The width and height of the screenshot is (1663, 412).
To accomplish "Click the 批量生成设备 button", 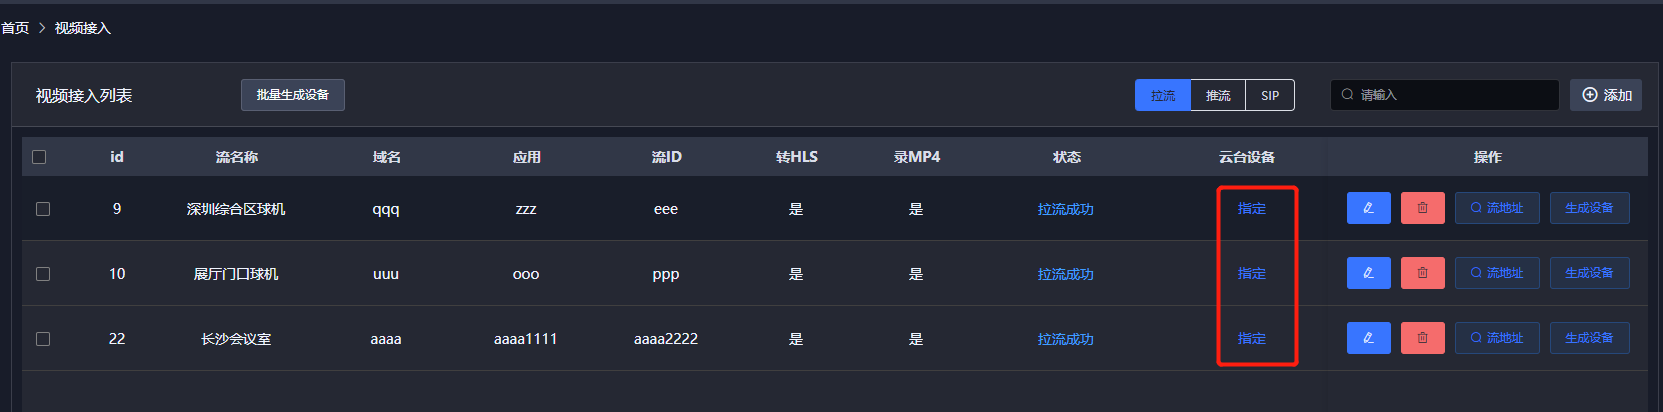I will tap(292, 95).
